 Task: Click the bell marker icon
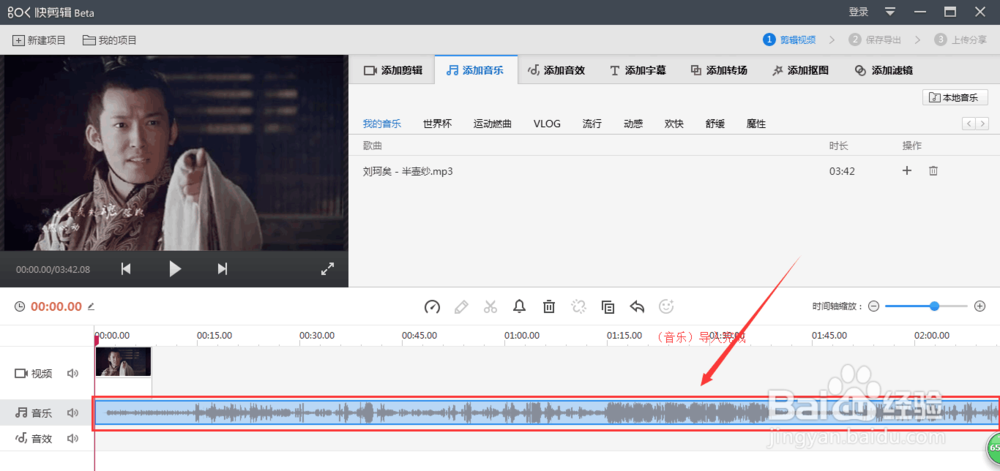pyautogui.click(x=520, y=307)
